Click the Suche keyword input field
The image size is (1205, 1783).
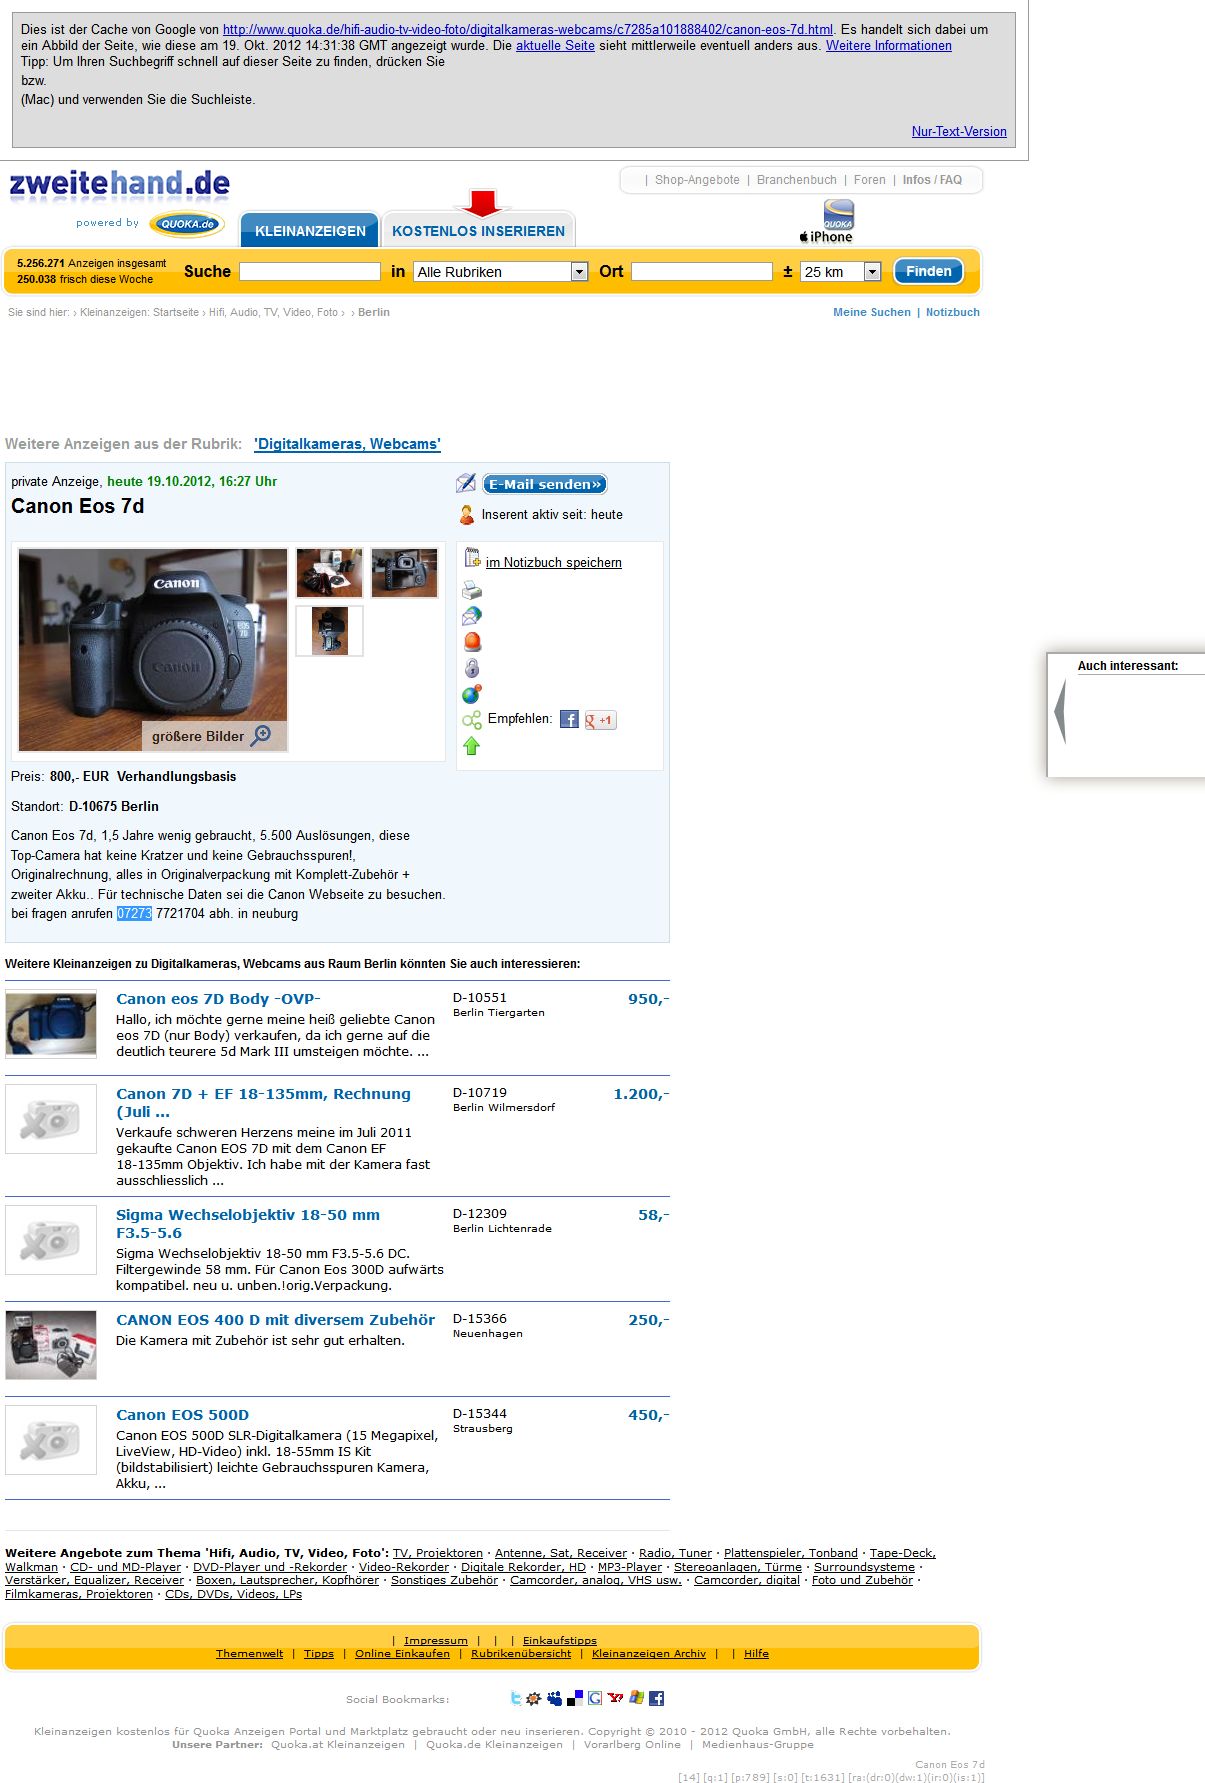pos(310,272)
